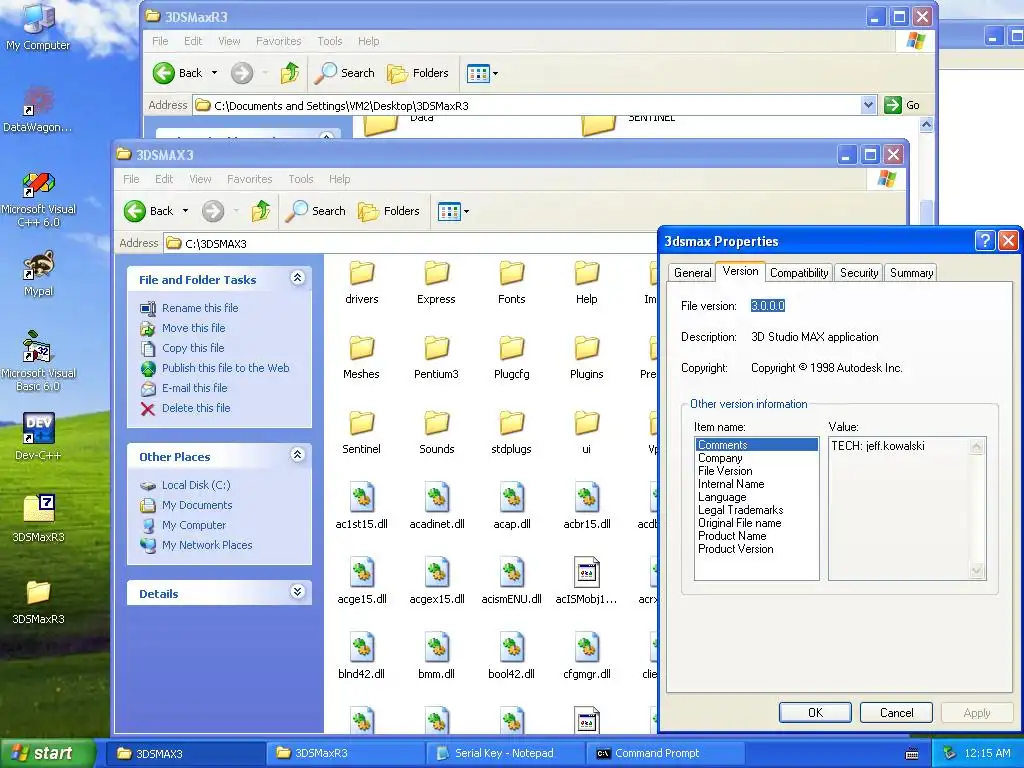The image size is (1024, 768).
Task: Click Cancel in 3dsmax Properties dialog
Action: click(x=896, y=712)
